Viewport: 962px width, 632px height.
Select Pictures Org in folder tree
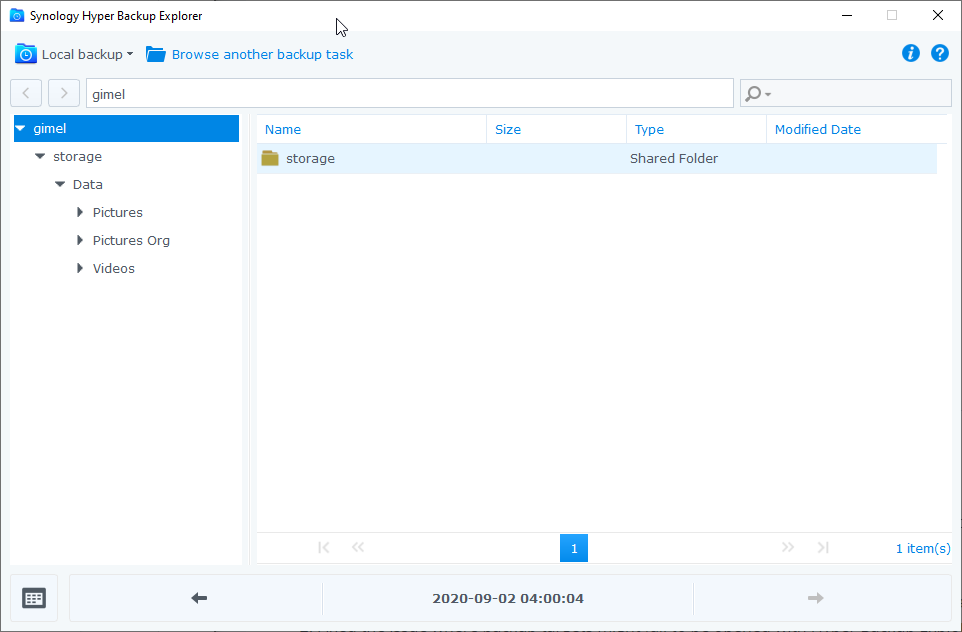click(x=131, y=240)
